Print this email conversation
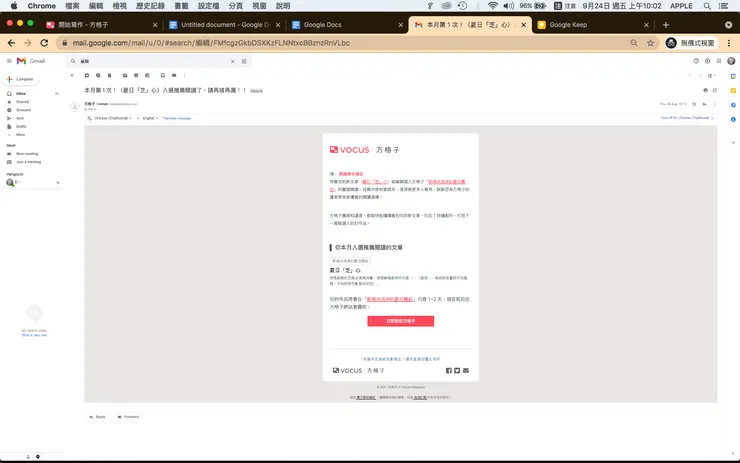This screenshot has width=740, height=463. coord(706,90)
